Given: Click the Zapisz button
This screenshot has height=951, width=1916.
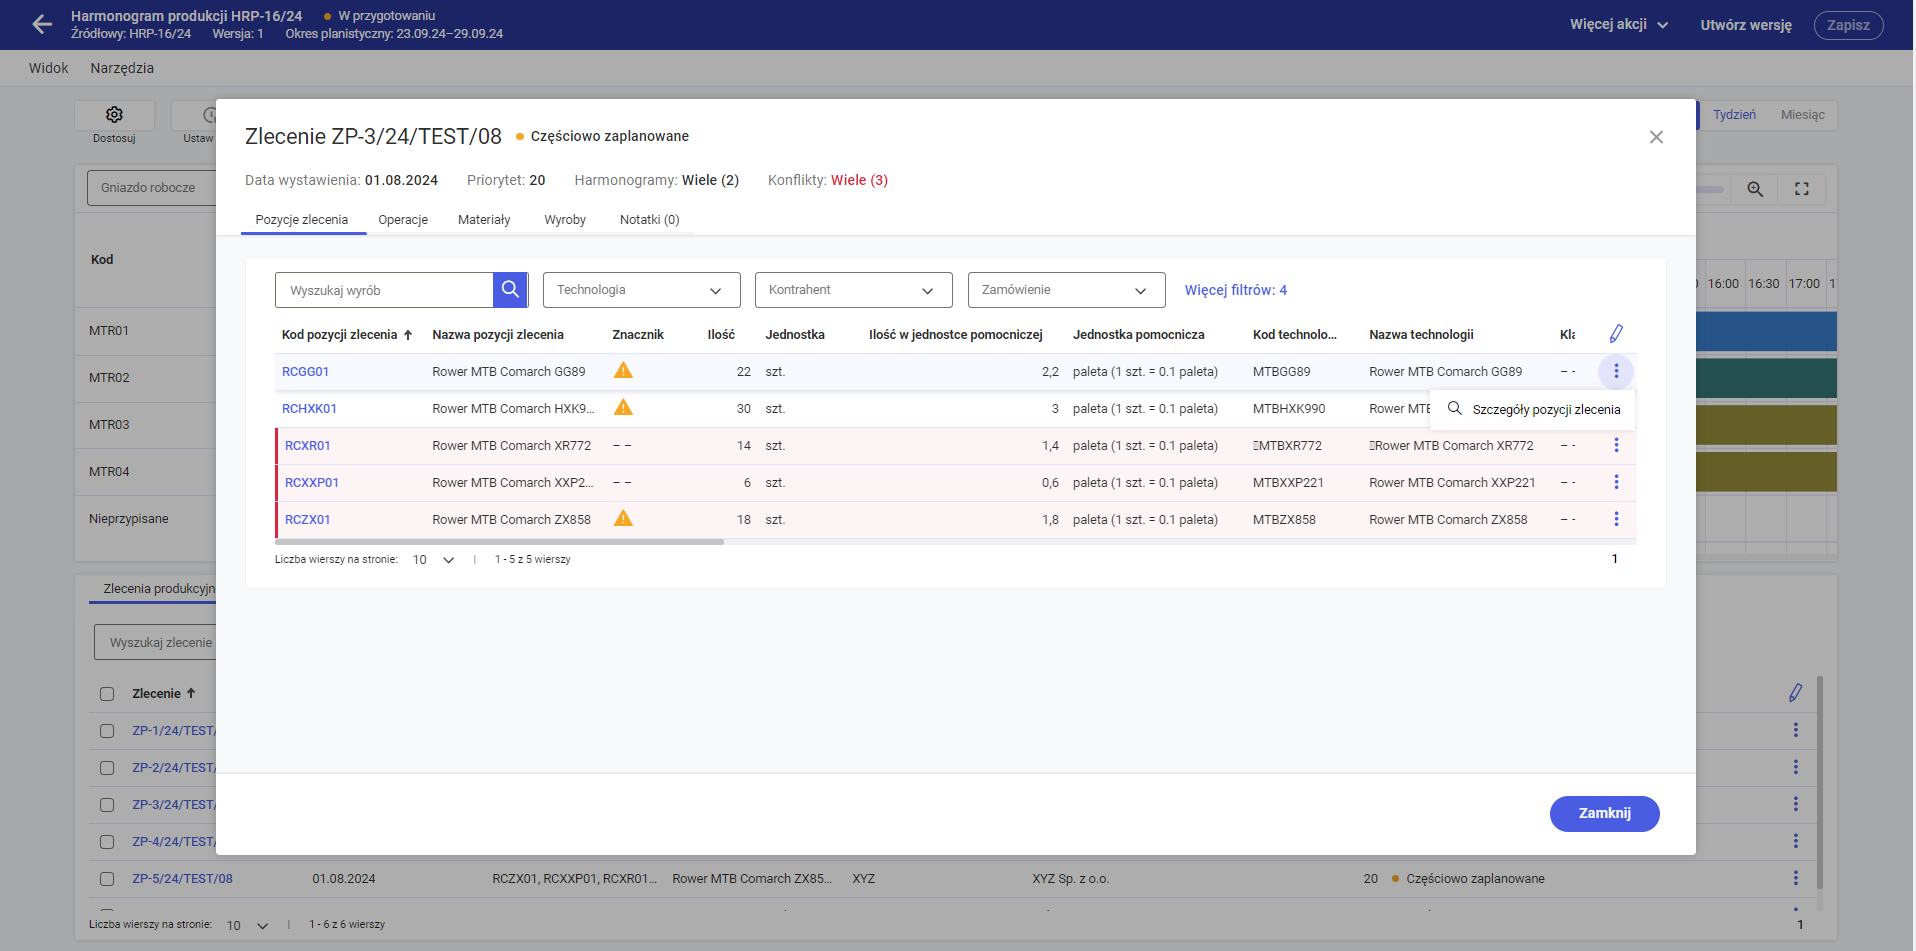Looking at the screenshot, I should (1848, 25).
